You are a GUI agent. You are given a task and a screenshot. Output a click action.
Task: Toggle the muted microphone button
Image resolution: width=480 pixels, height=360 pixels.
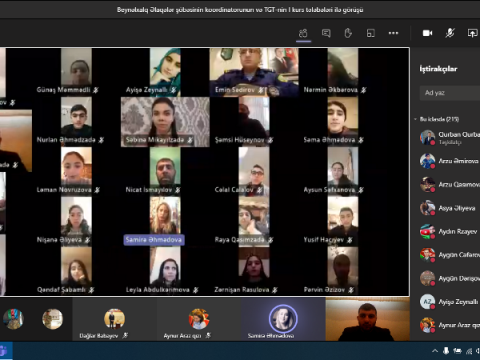[x=450, y=33]
